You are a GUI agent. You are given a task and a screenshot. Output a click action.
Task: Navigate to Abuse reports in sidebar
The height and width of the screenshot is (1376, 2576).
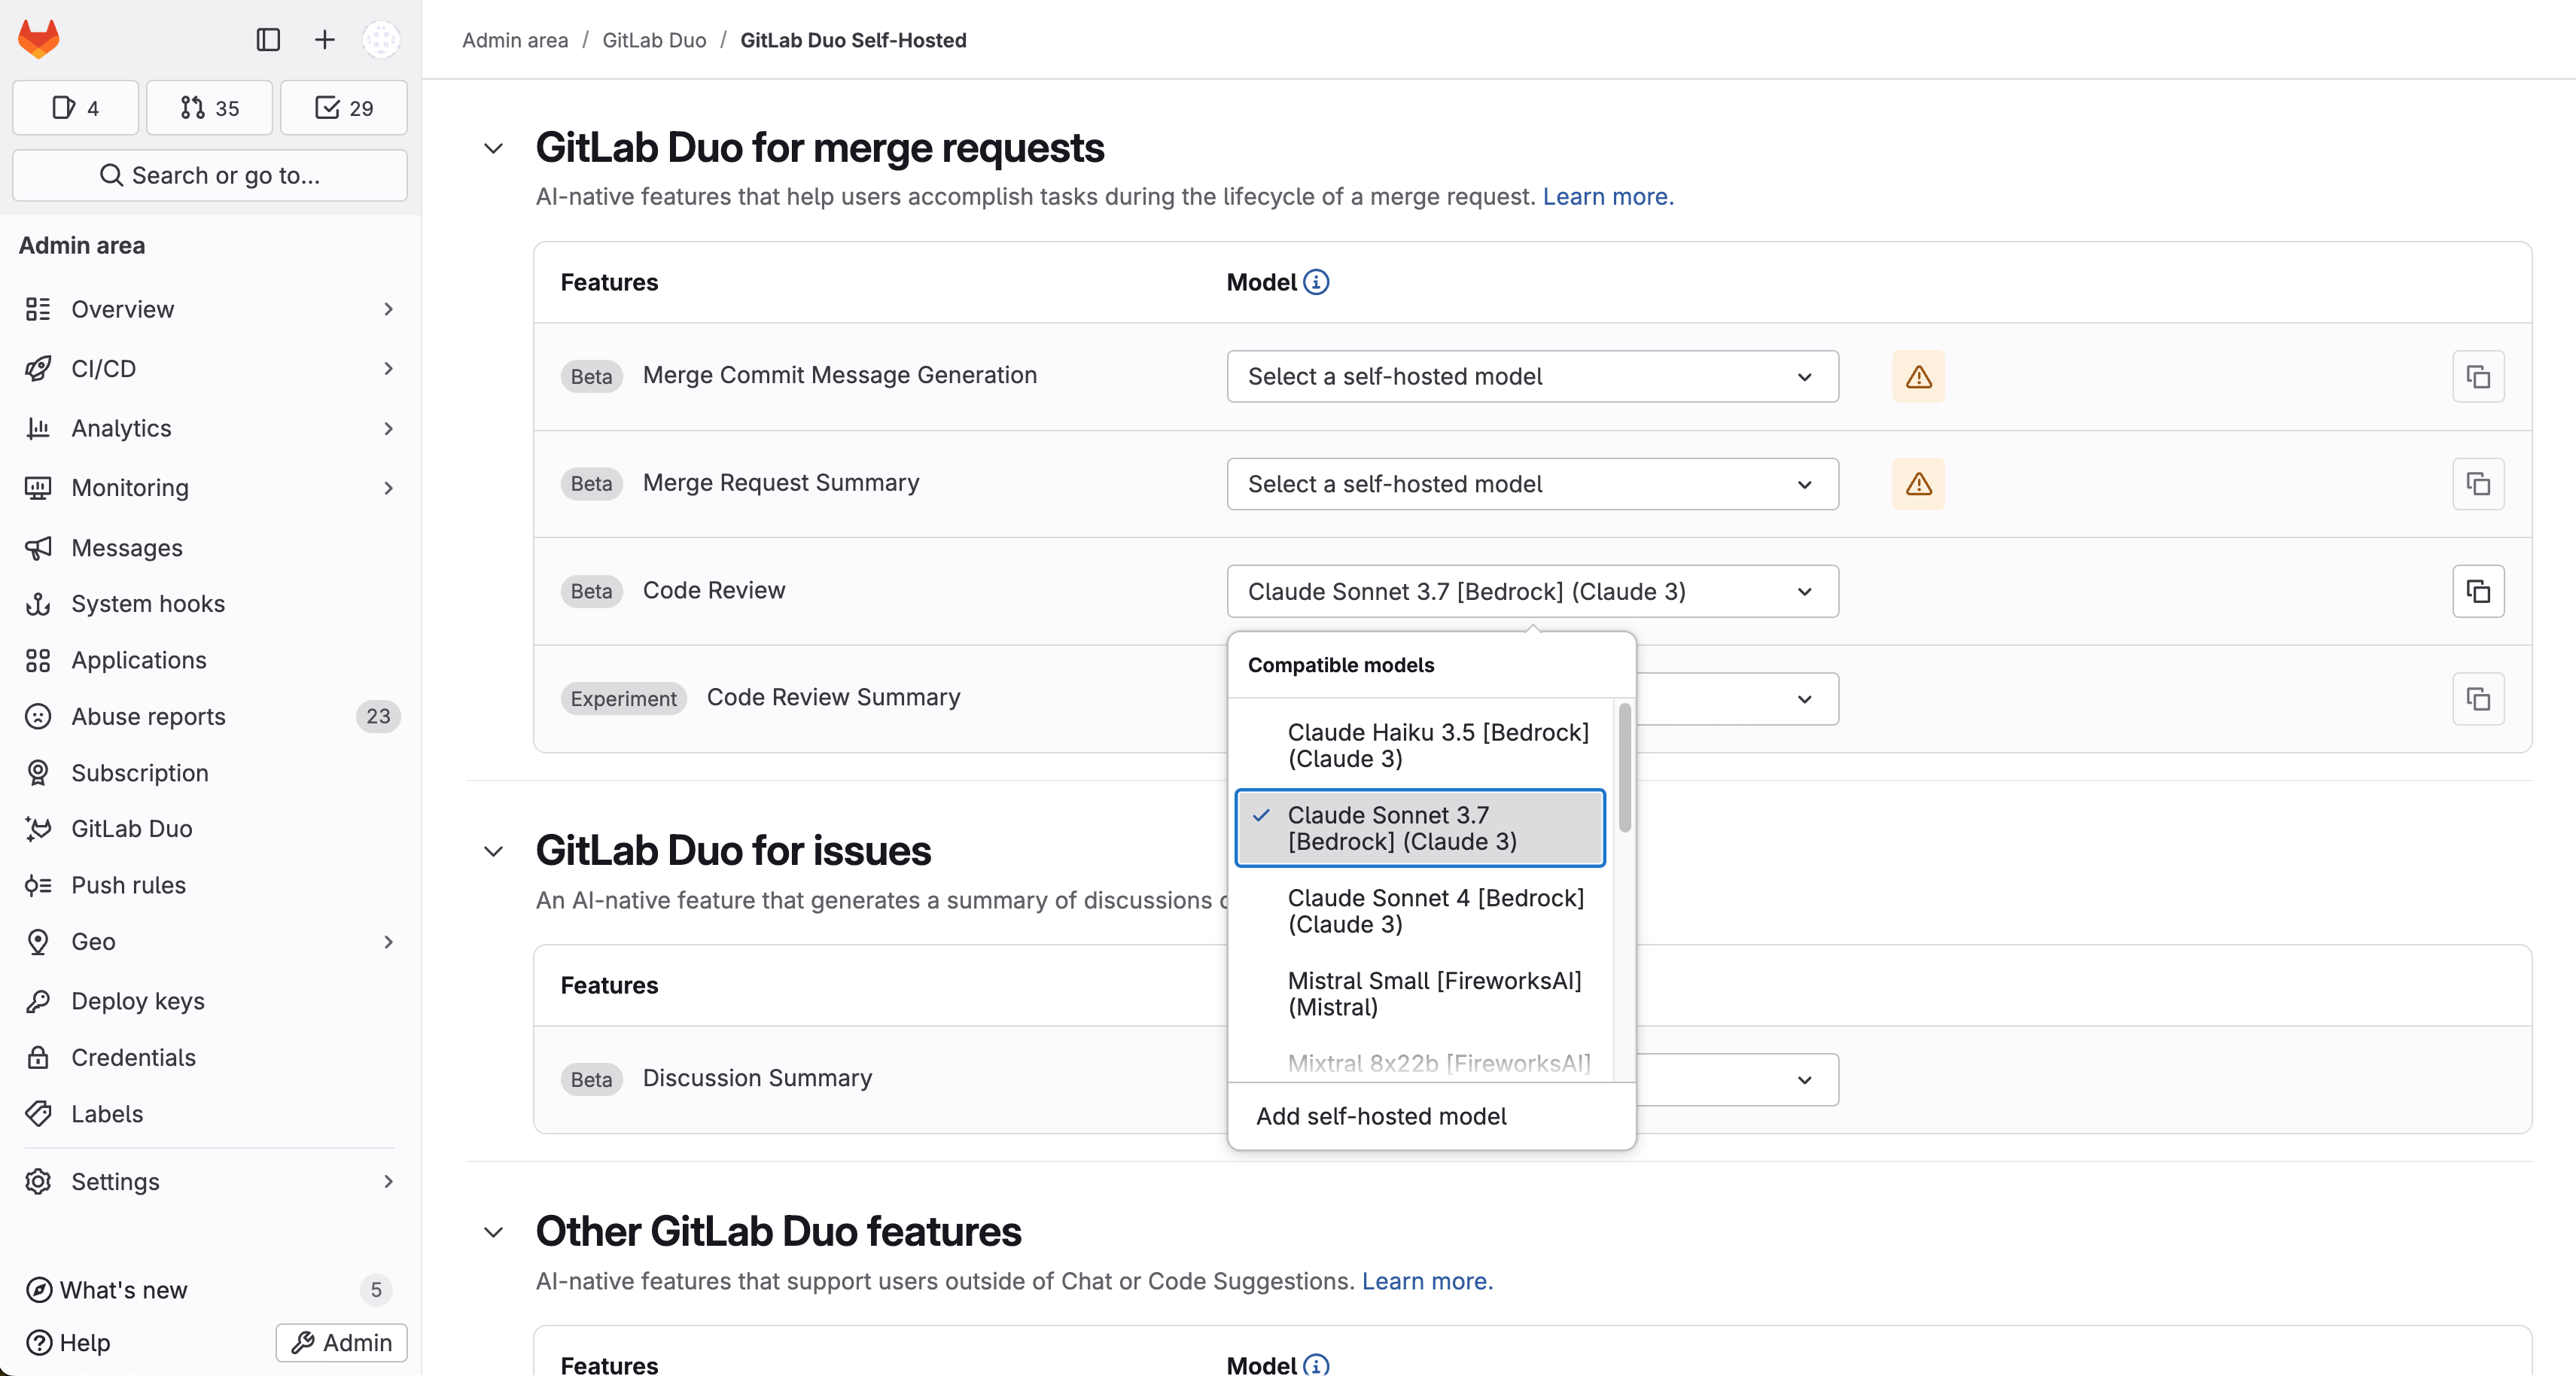tap(148, 716)
